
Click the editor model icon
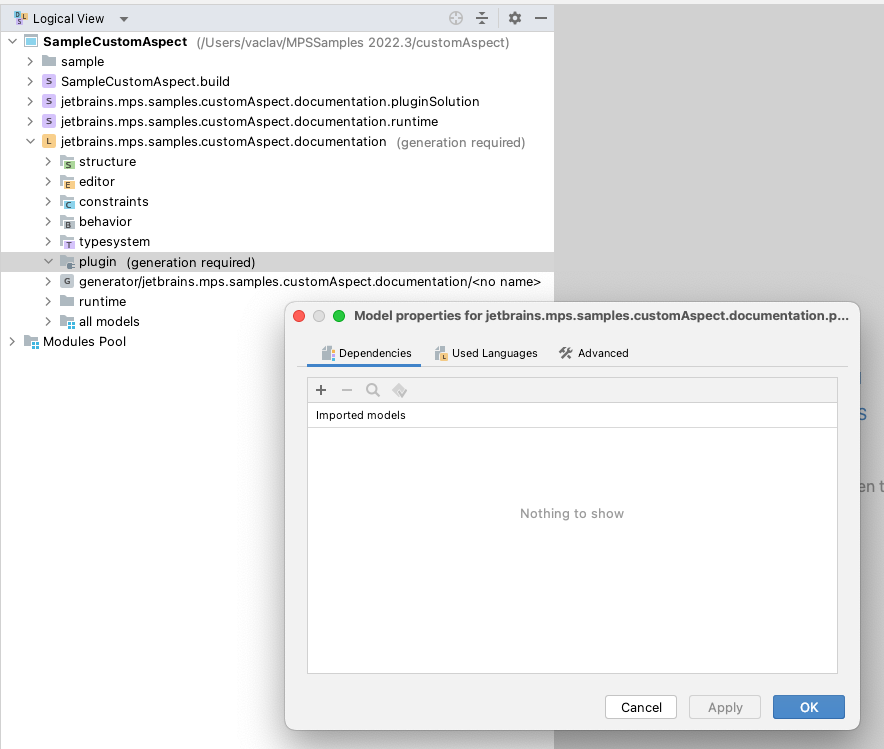tap(67, 182)
